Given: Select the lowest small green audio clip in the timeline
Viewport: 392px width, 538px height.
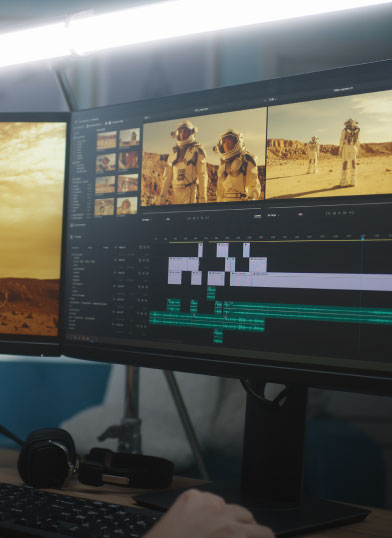Looking at the screenshot, I should (x=218, y=336).
